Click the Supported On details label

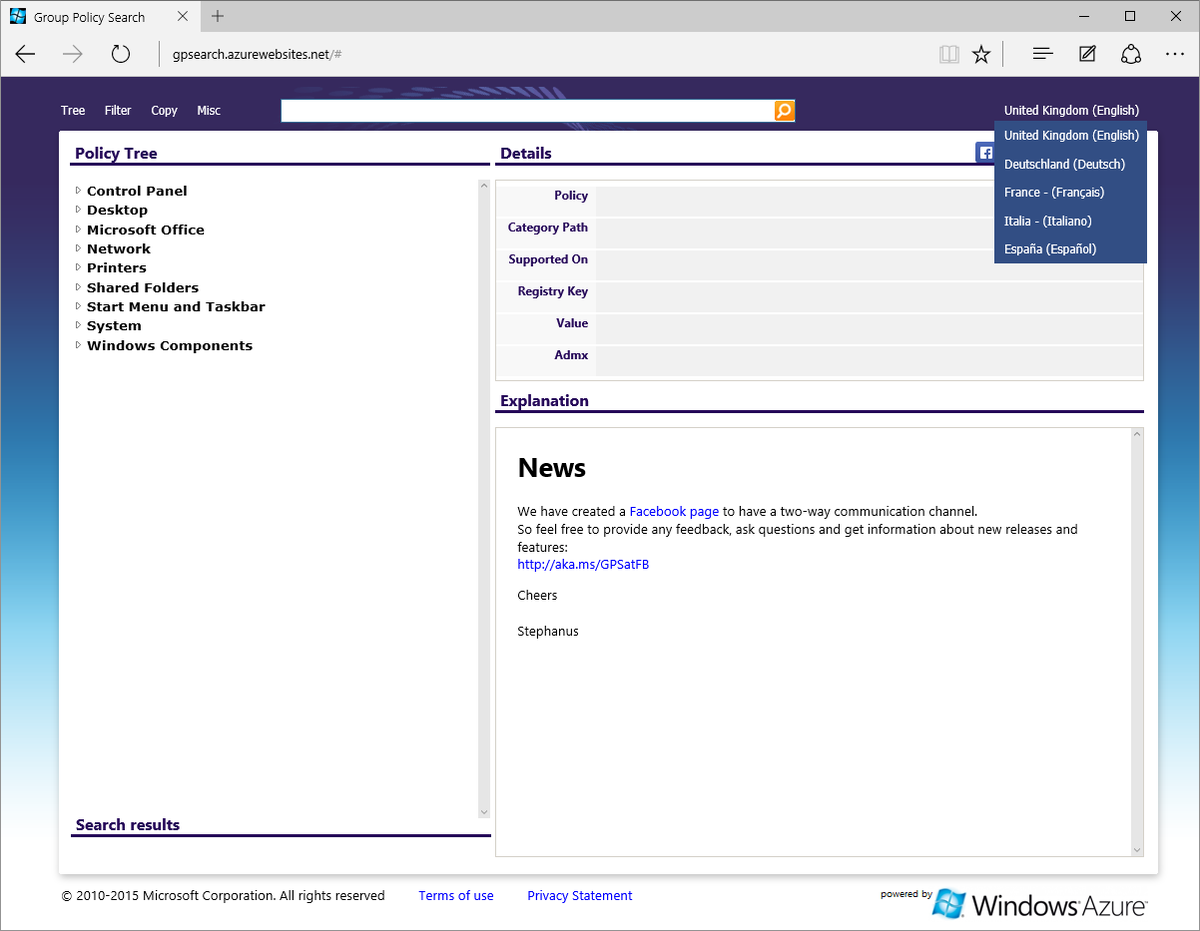click(x=548, y=259)
